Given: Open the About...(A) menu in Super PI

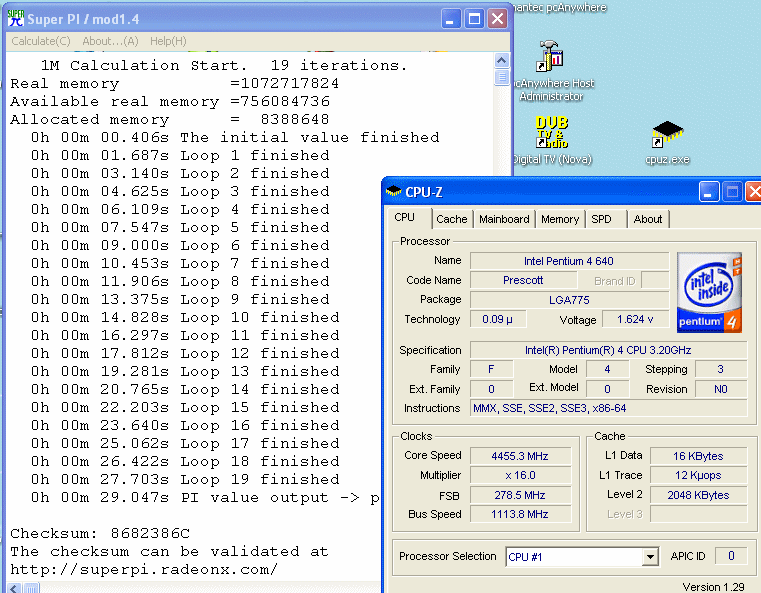Looking at the screenshot, I should coord(110,41).
